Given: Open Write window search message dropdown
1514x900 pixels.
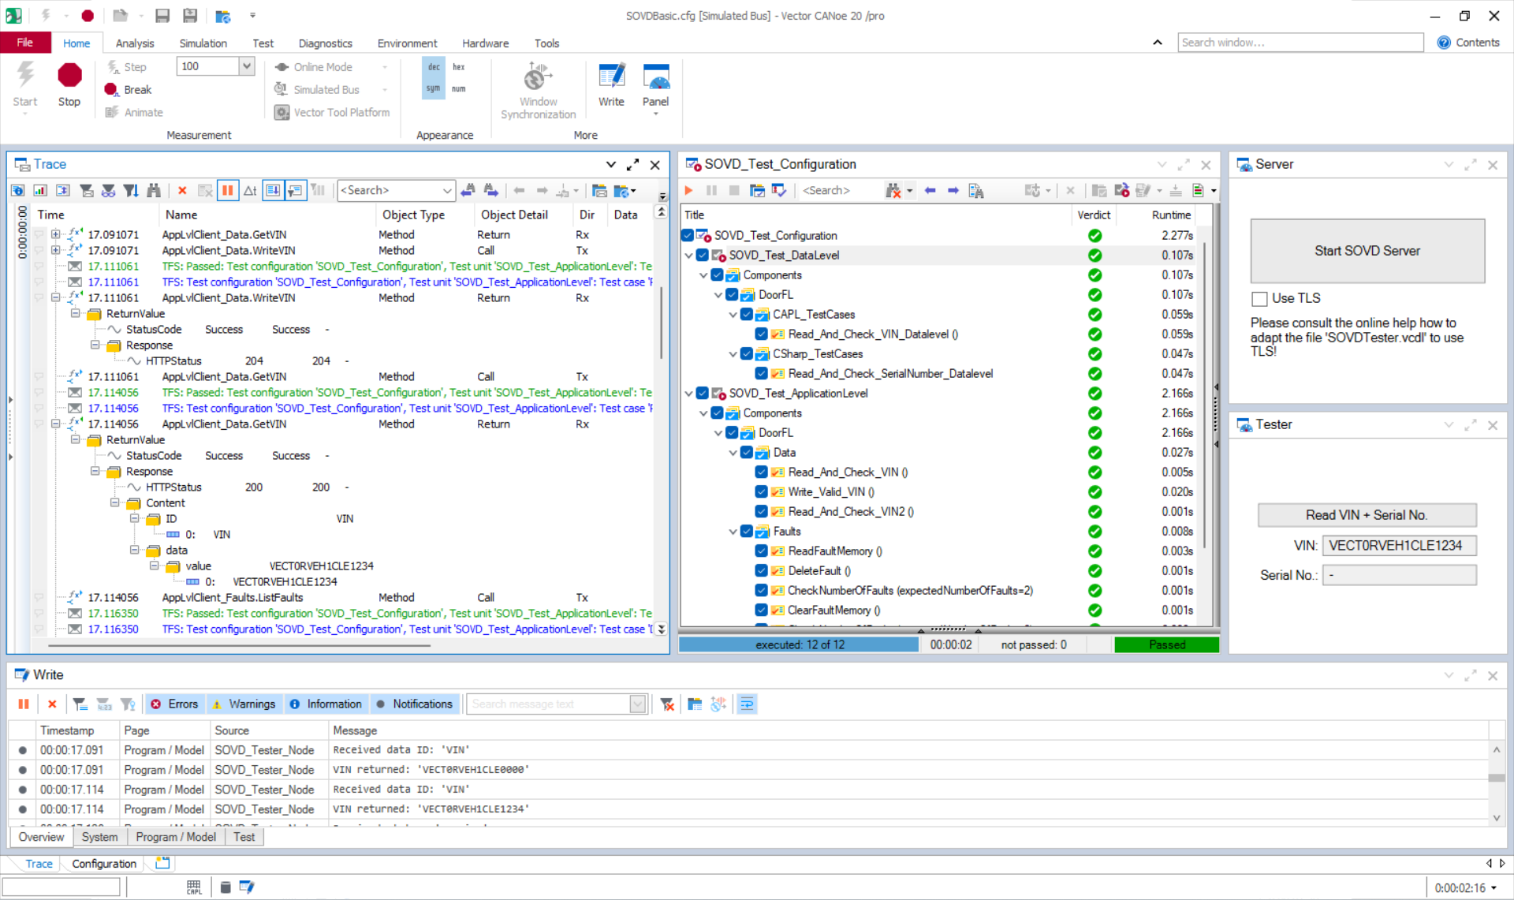Looking at the screenshot, I should pyautogui.click(x=638, y=704).
